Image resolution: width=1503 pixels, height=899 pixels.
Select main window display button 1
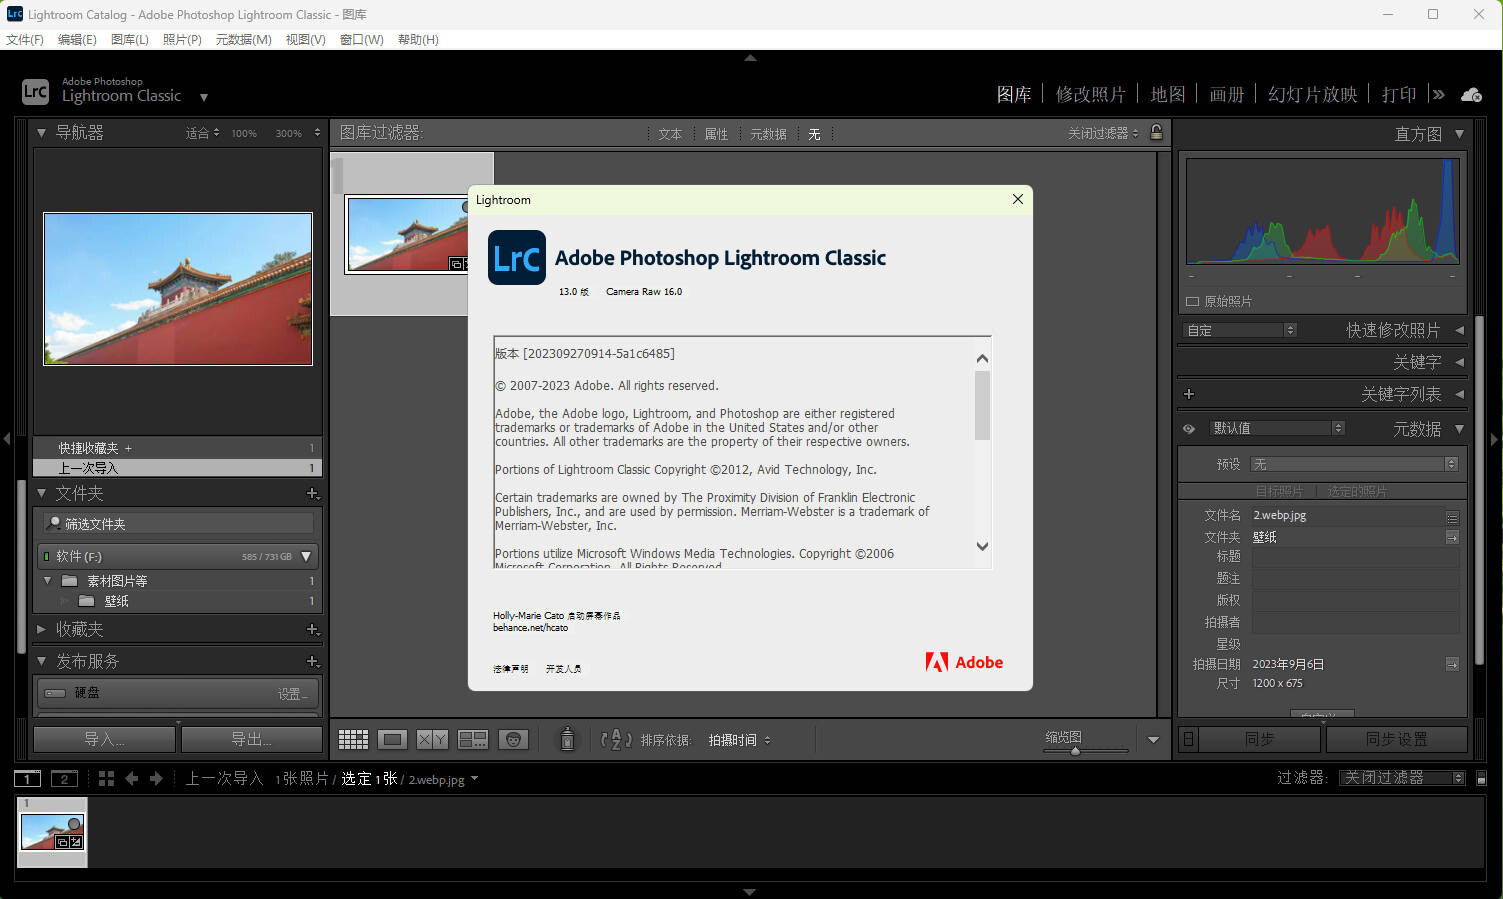click(27, 779)
